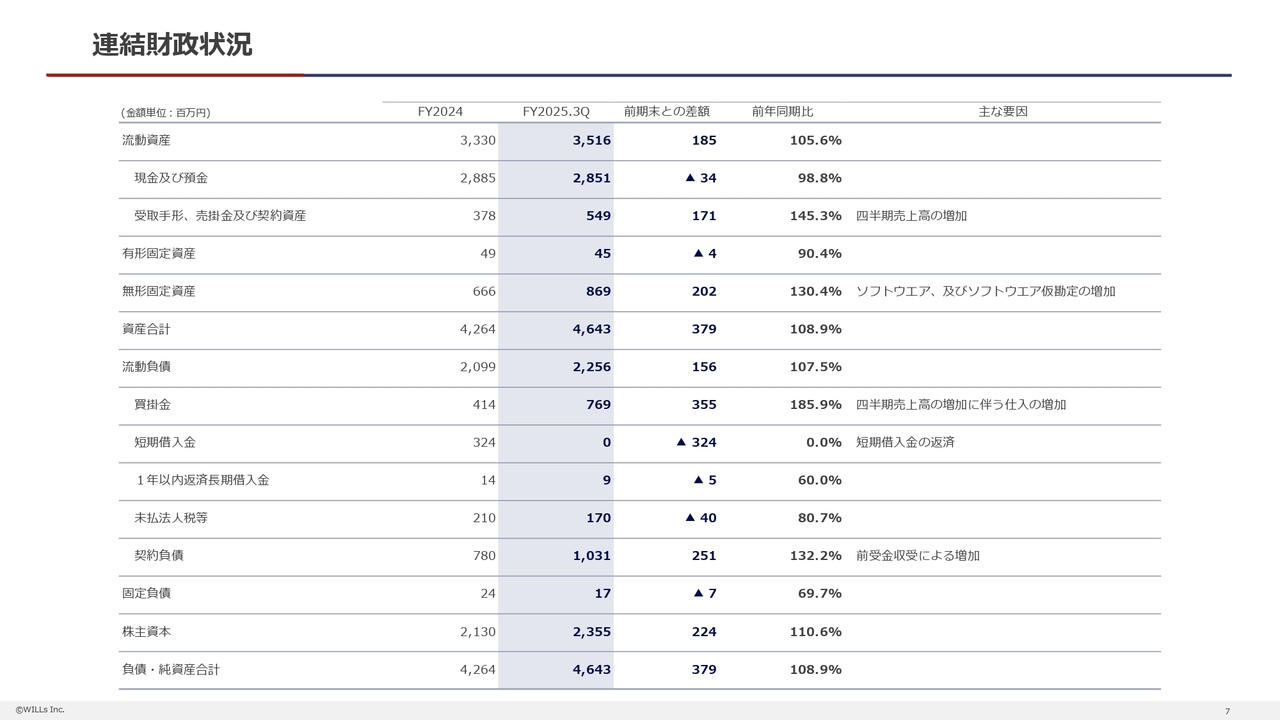Click the 主な要因 column header
Screen dimensions: 1280x720
(1002, 112)
